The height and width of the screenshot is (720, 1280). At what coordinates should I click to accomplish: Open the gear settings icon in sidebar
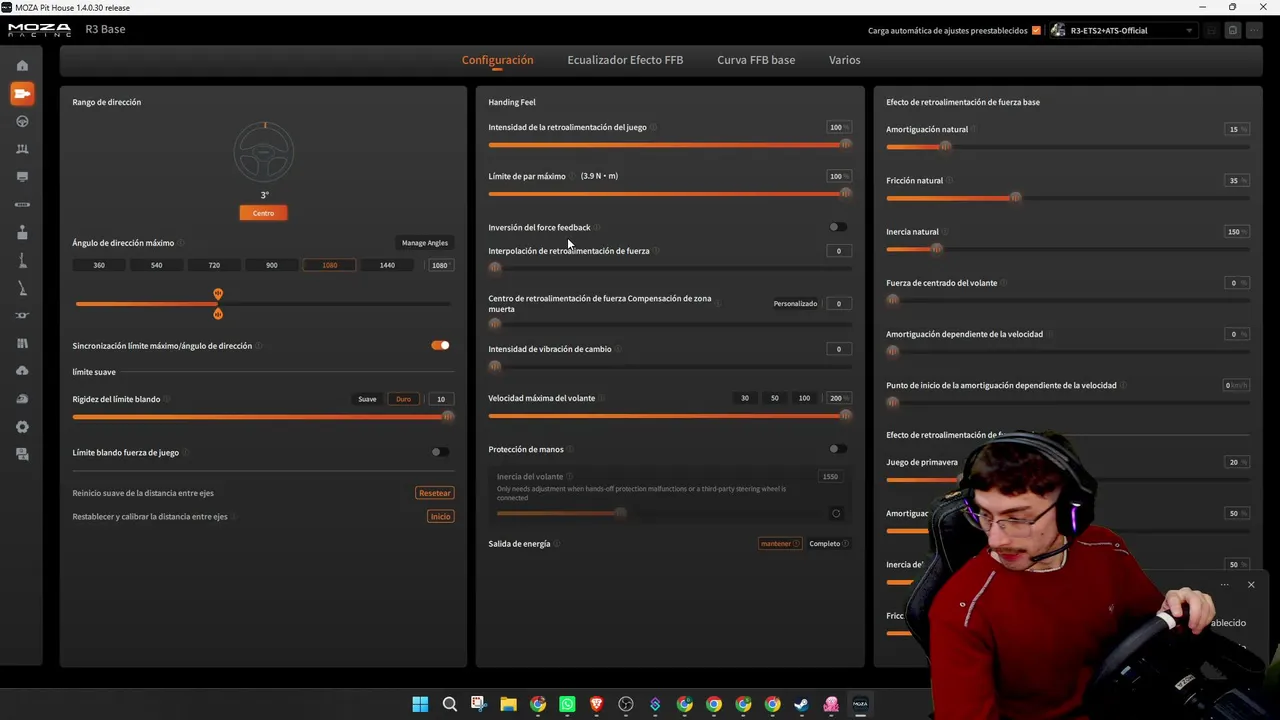(22, 427)
